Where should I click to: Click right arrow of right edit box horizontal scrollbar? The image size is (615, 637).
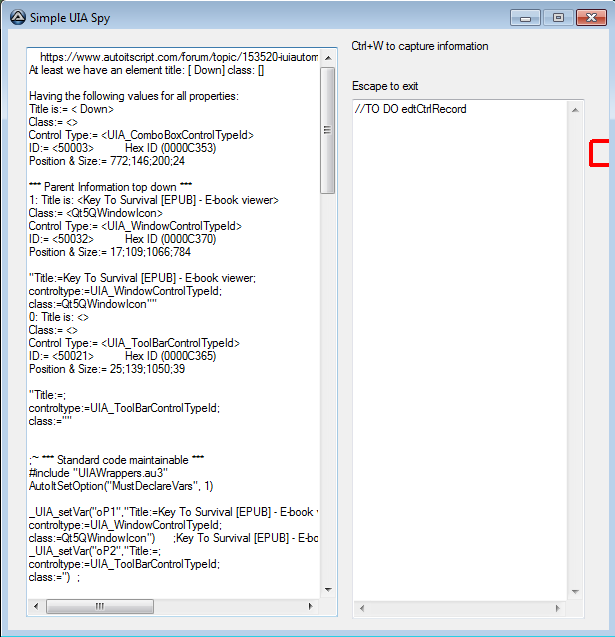click(558, 608)
